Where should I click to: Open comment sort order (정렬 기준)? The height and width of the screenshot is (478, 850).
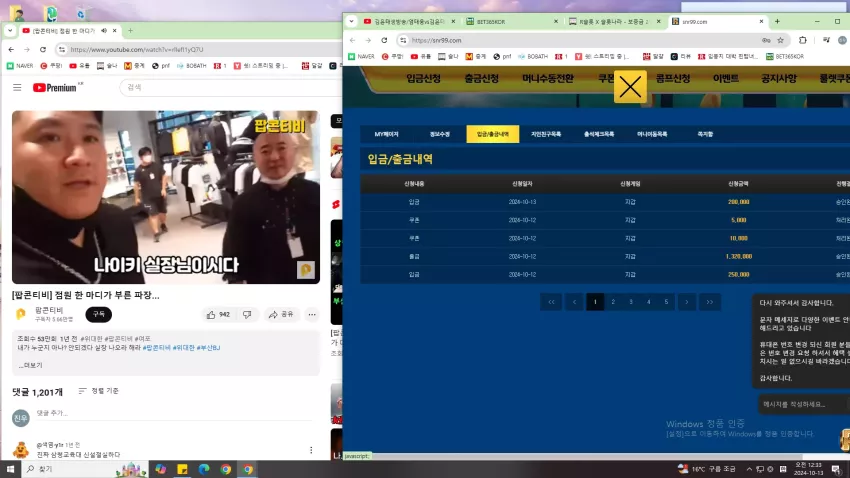click(x=98, y=391)
